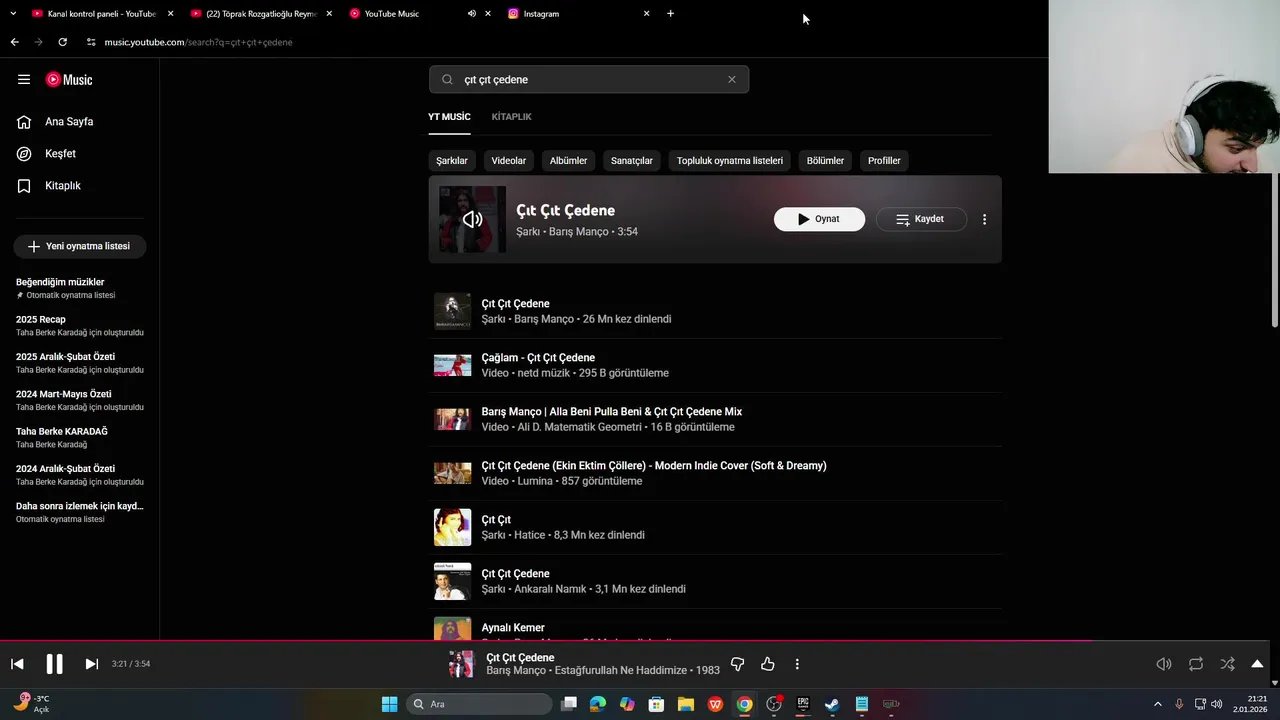The image size is (1280, 720).
Task: Switch to the Instagram browser tab
Action: click(579, 14)
